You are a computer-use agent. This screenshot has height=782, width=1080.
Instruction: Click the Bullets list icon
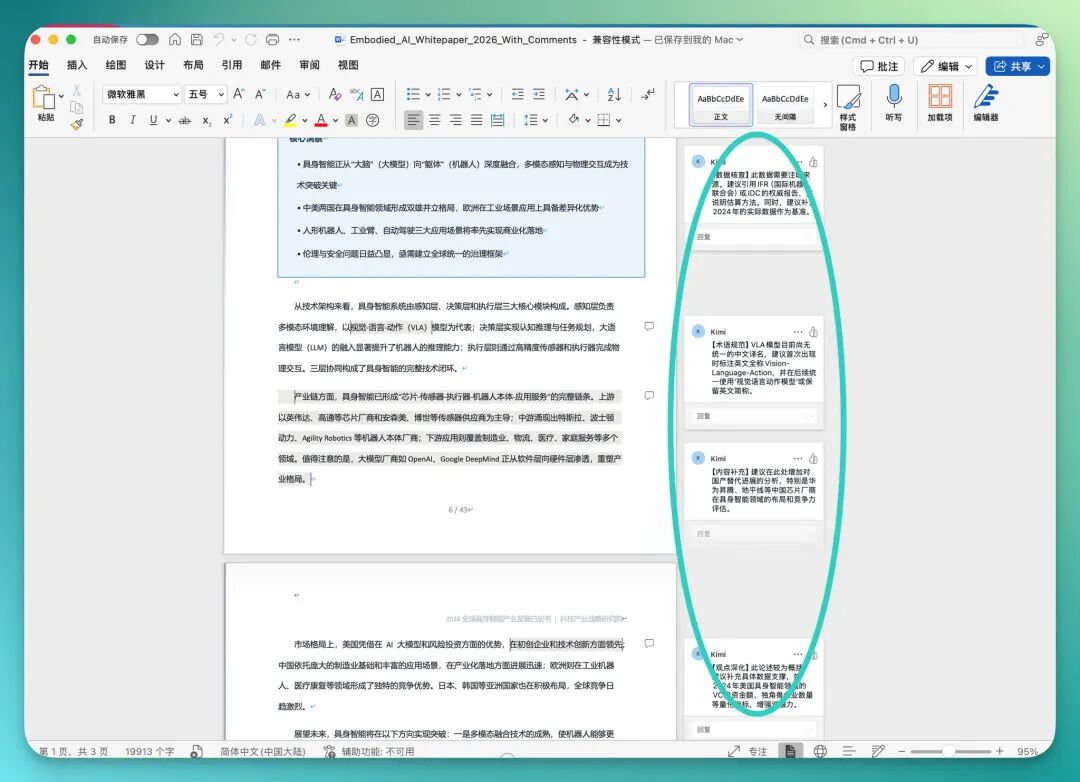coord(413,94)
